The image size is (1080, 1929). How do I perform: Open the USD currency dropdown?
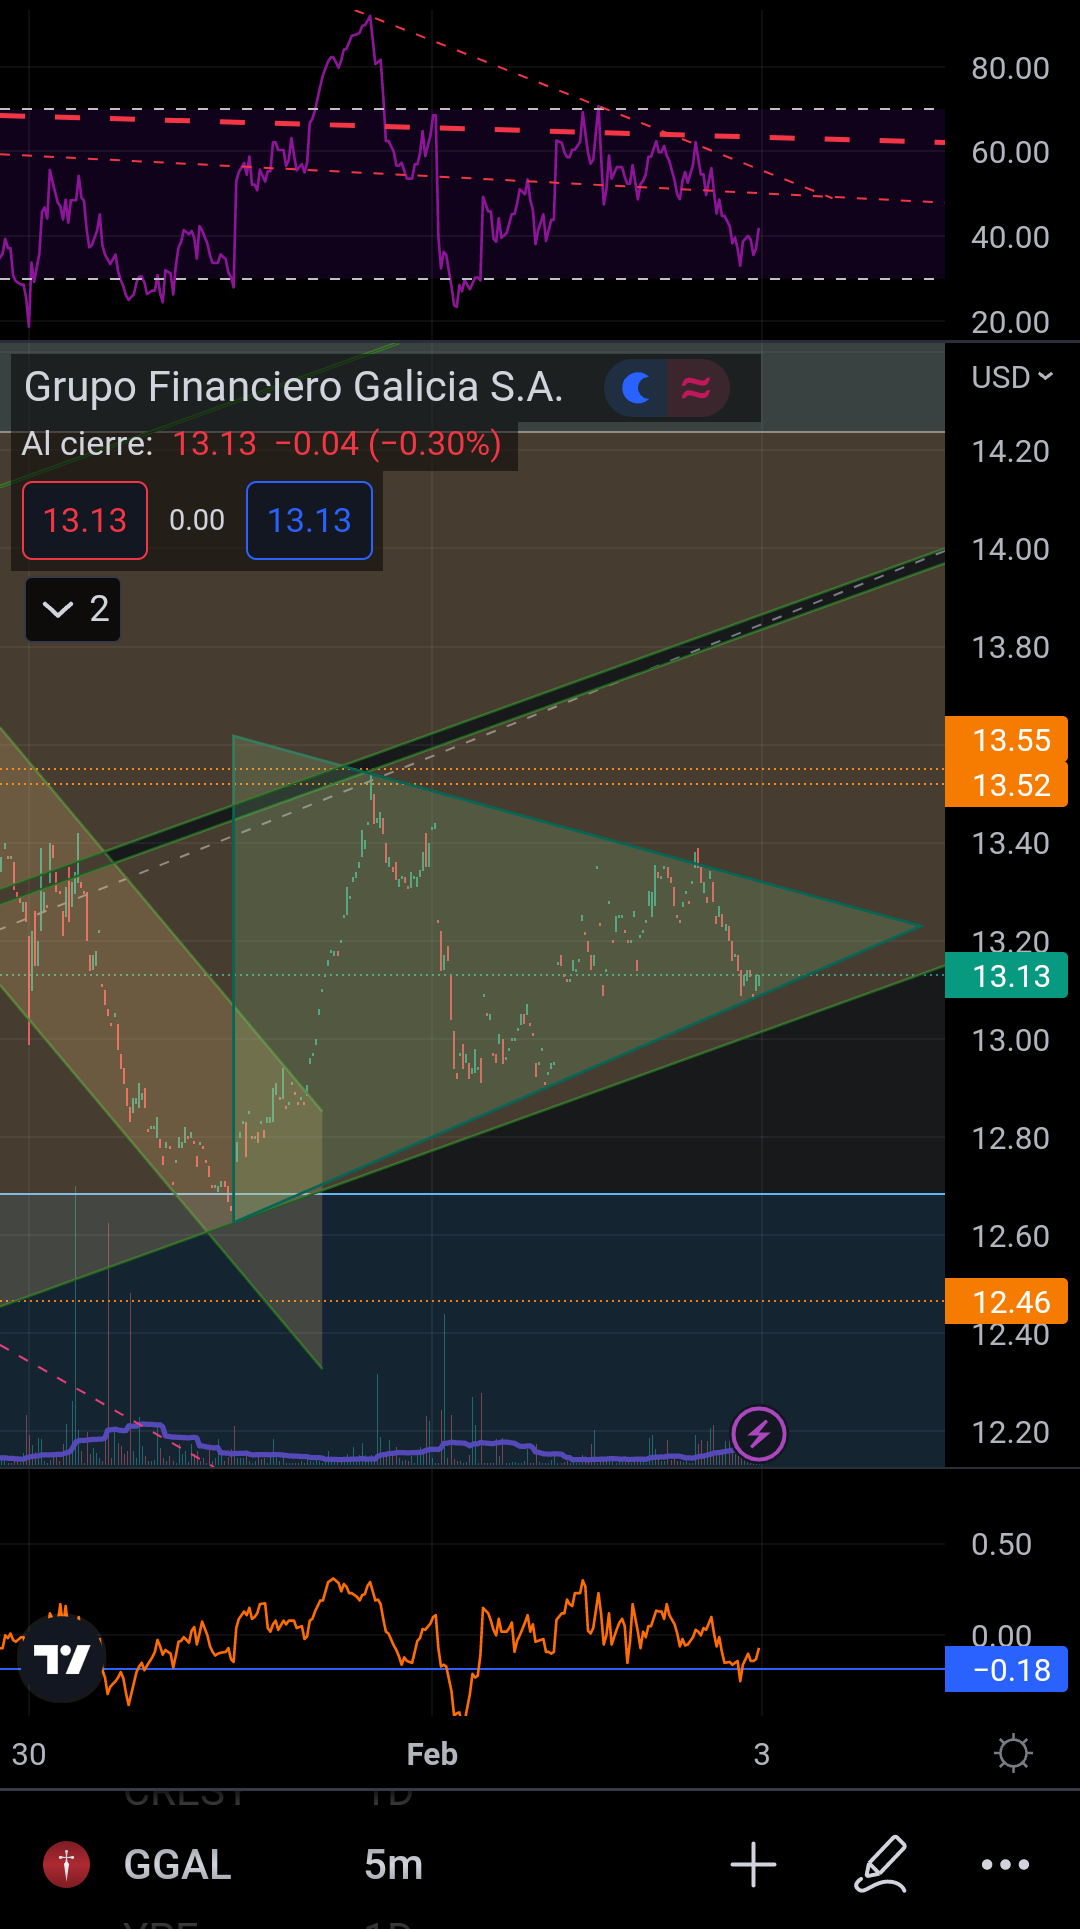click(x=1011, y=377)
